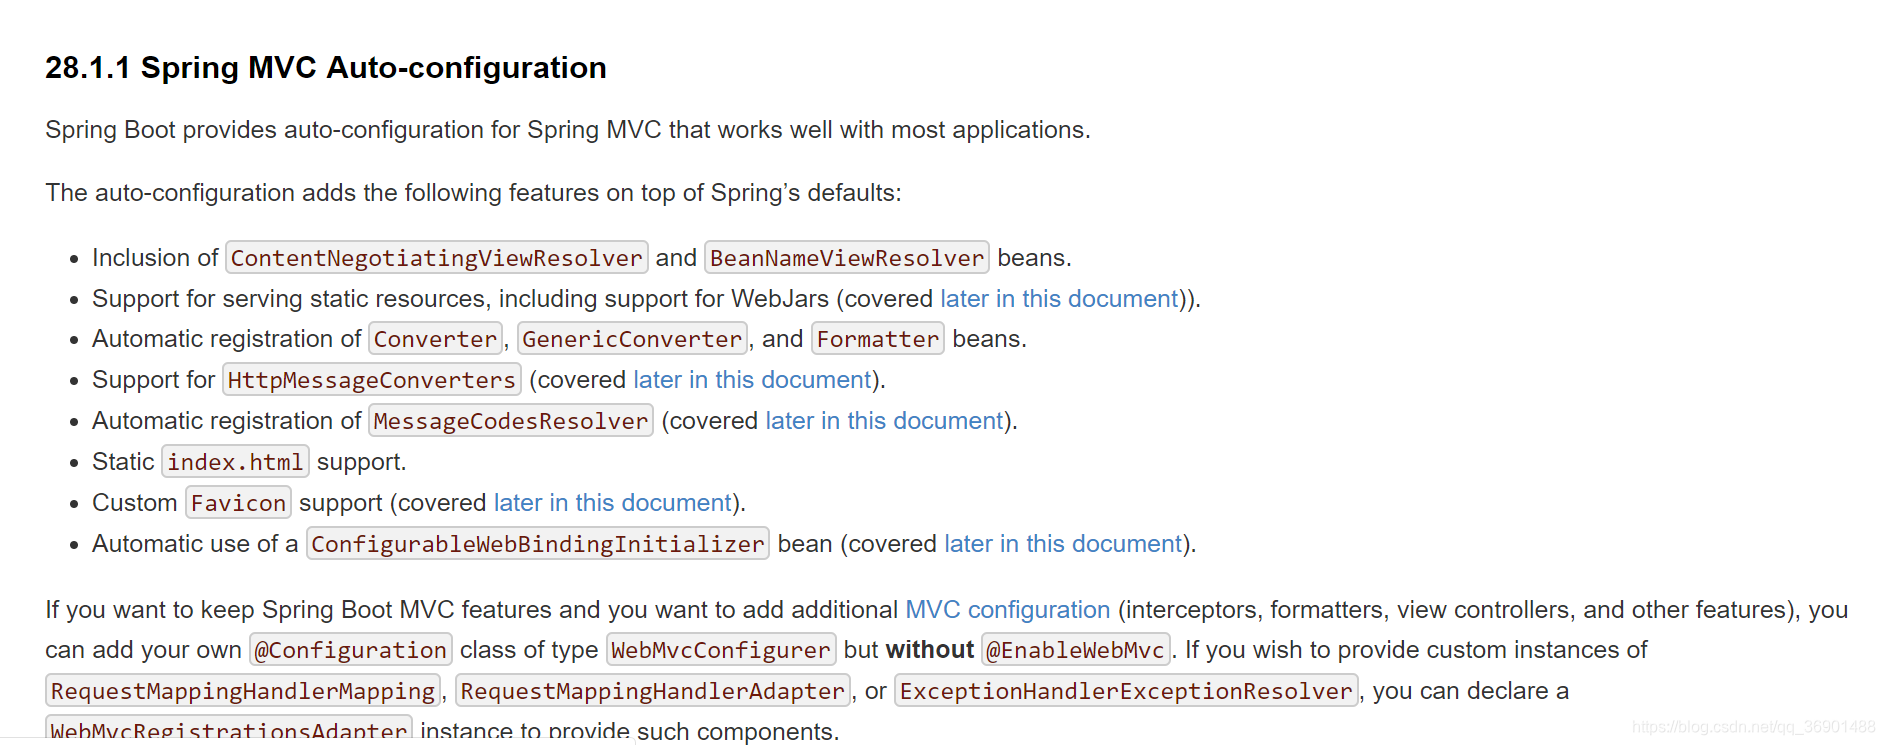
Task: Click the Favicon code label
Action: [238, 503]
